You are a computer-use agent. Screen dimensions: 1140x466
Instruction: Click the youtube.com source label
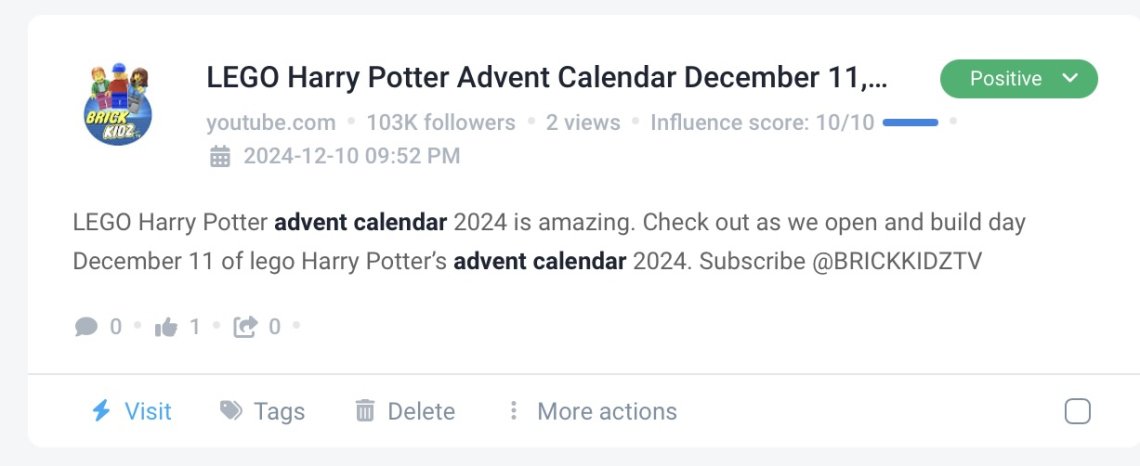271,123
